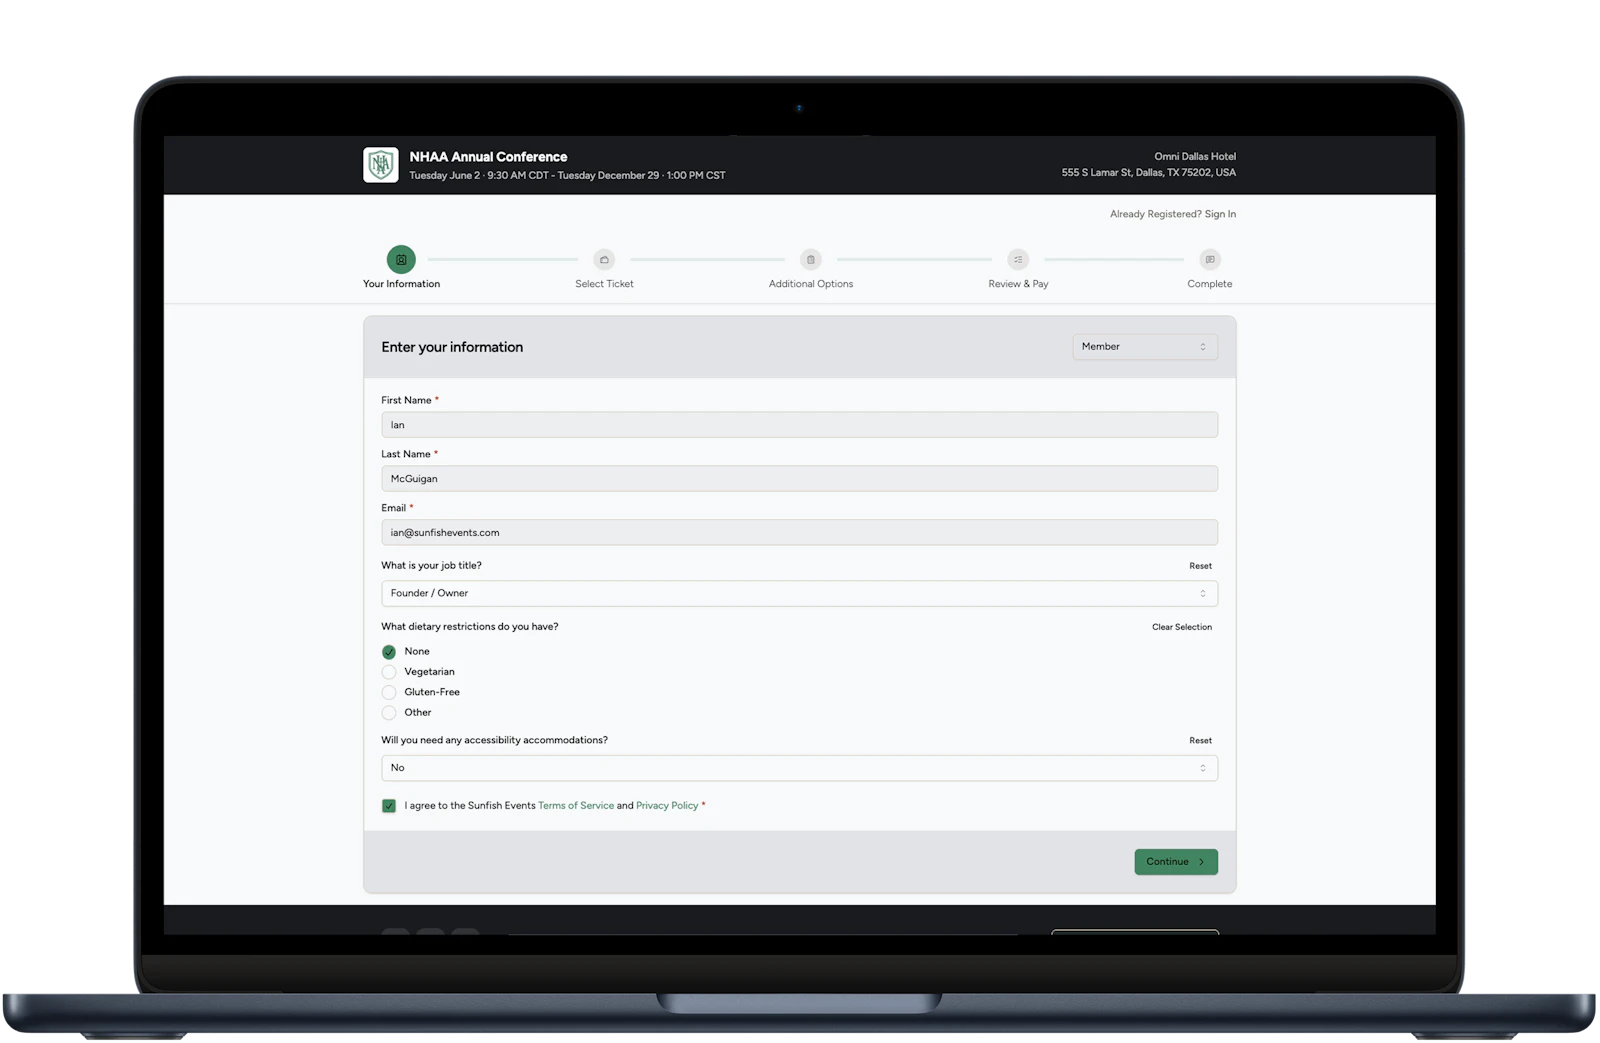Select the None dietary restriction
1600x1043 pixels.
click(x=389, y=652)
